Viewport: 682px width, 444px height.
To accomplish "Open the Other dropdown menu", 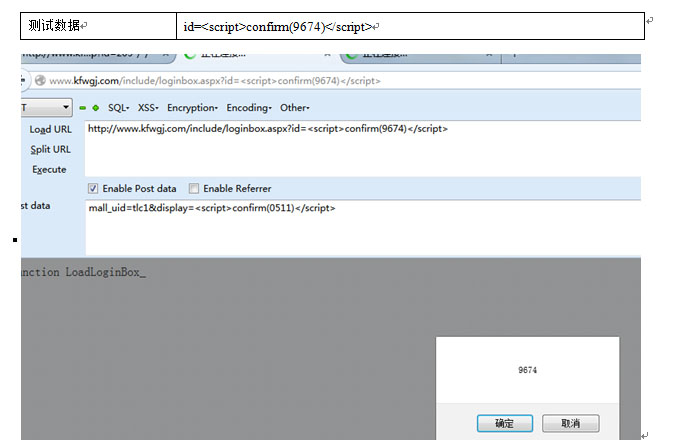I will click(x=294, y=108).
